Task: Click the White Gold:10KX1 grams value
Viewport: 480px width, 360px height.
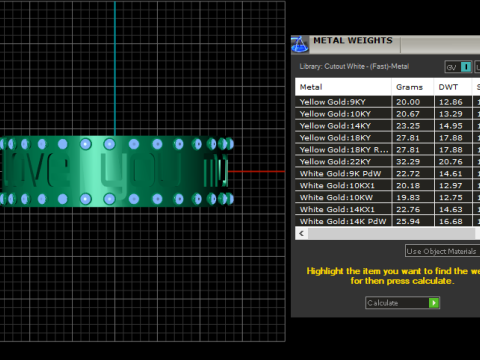Action: [408, 186]
